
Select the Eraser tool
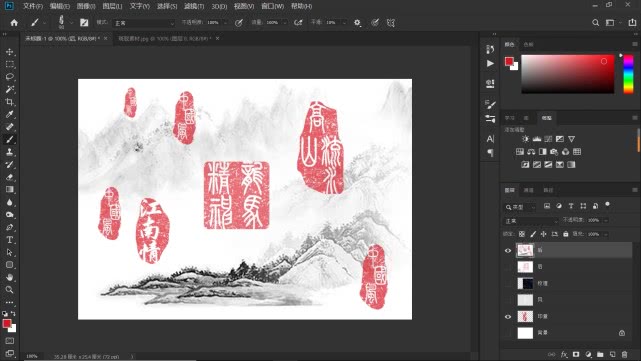9,177
